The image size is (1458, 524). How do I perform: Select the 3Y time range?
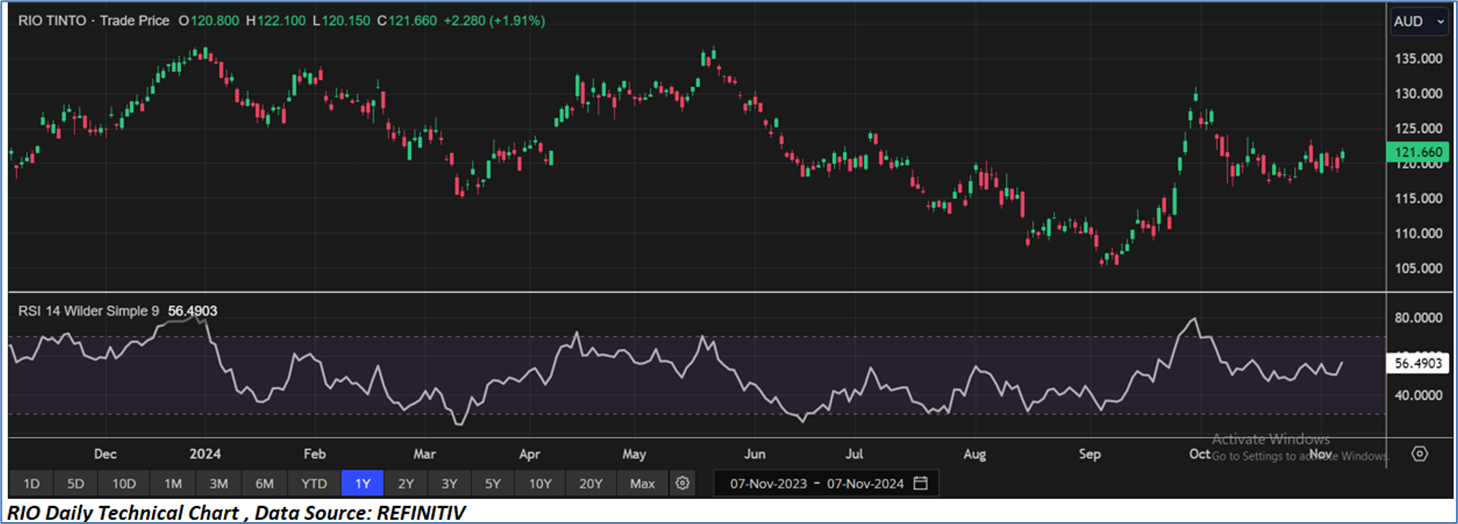click(x=449, y=484)
